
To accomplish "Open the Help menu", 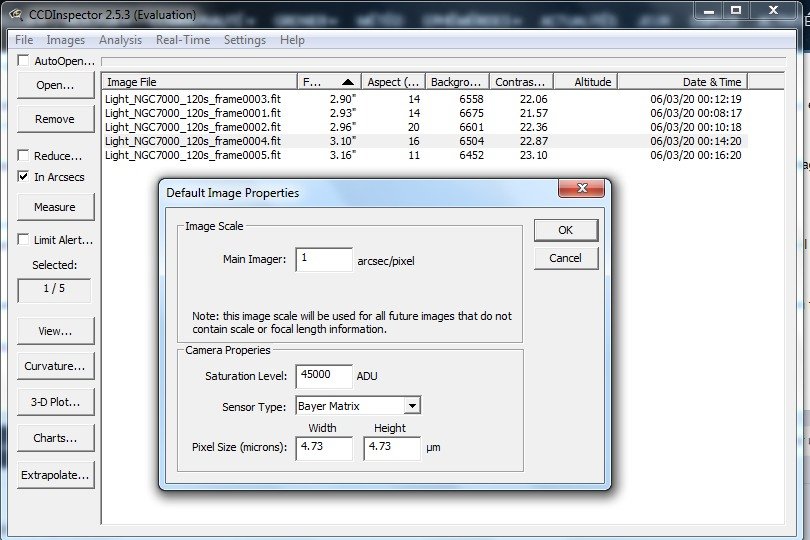I will (292, 40).
